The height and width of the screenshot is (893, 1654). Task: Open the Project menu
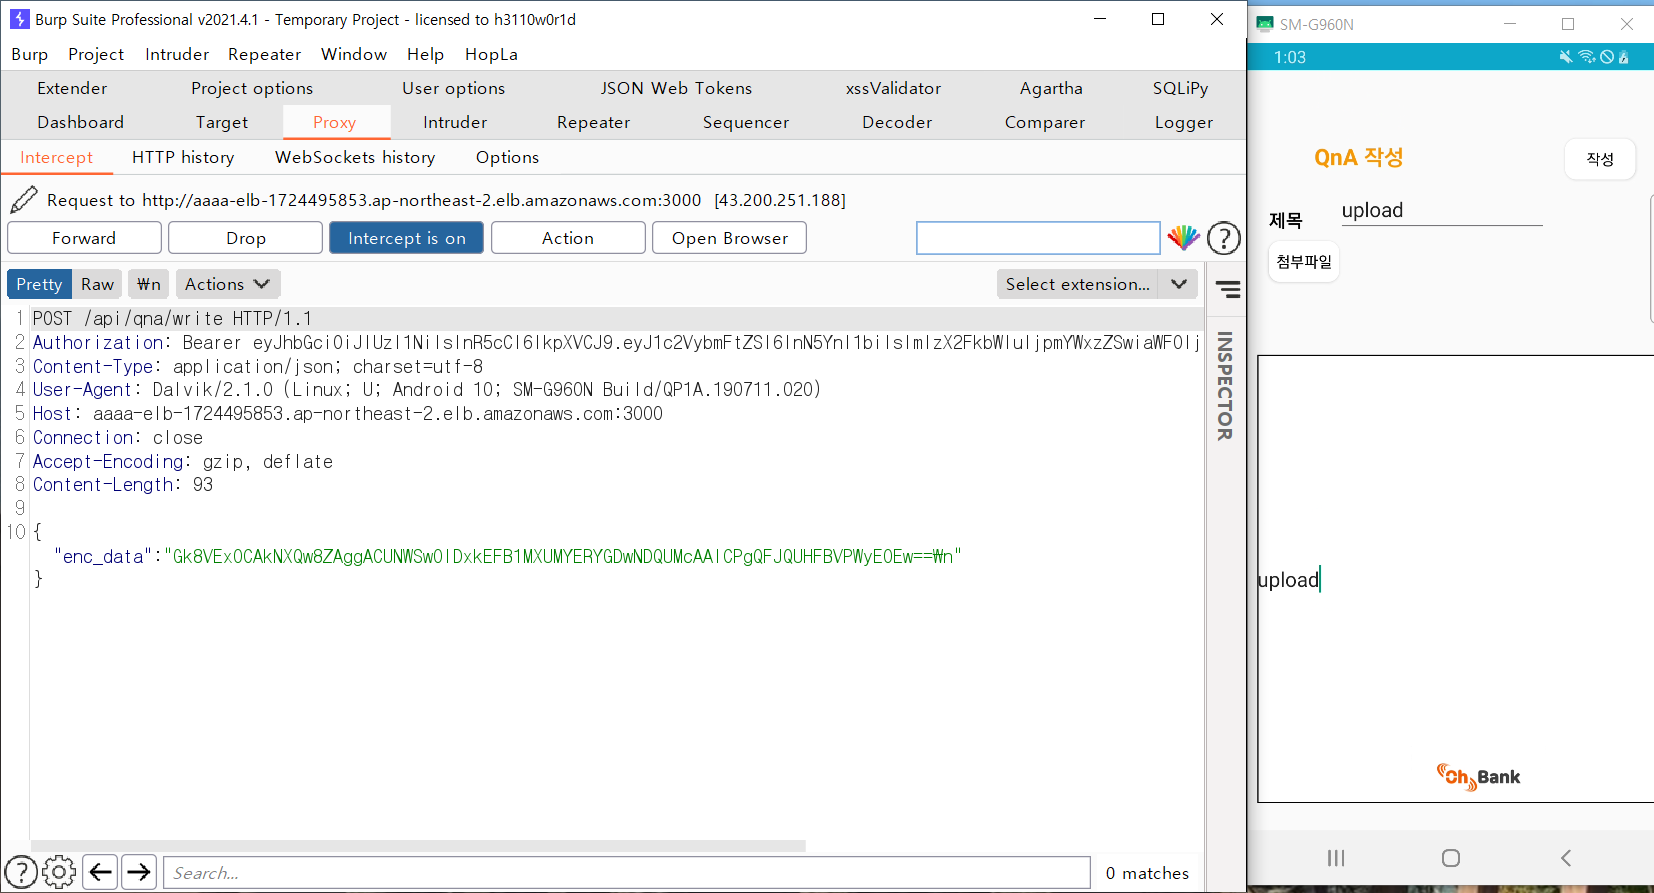click(96, 54)
